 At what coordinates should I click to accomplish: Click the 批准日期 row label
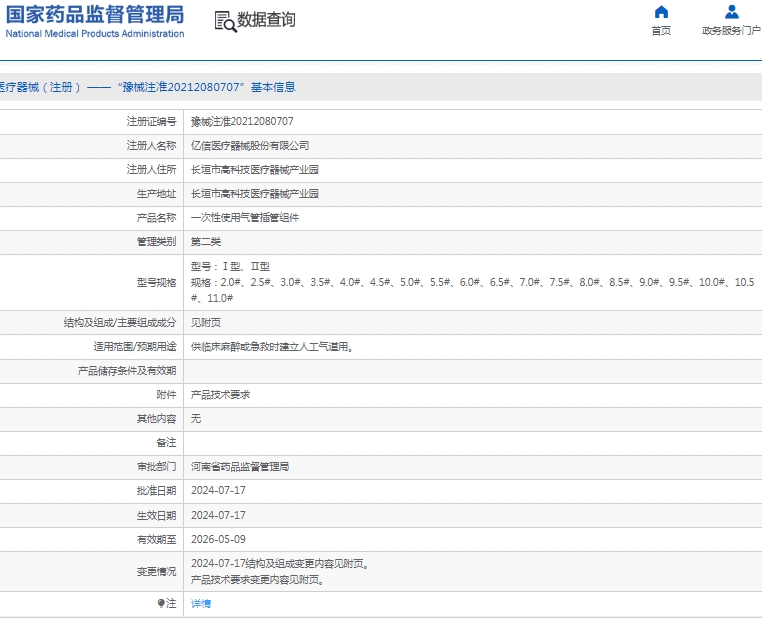pyautogui.click(x=156, y=490)
